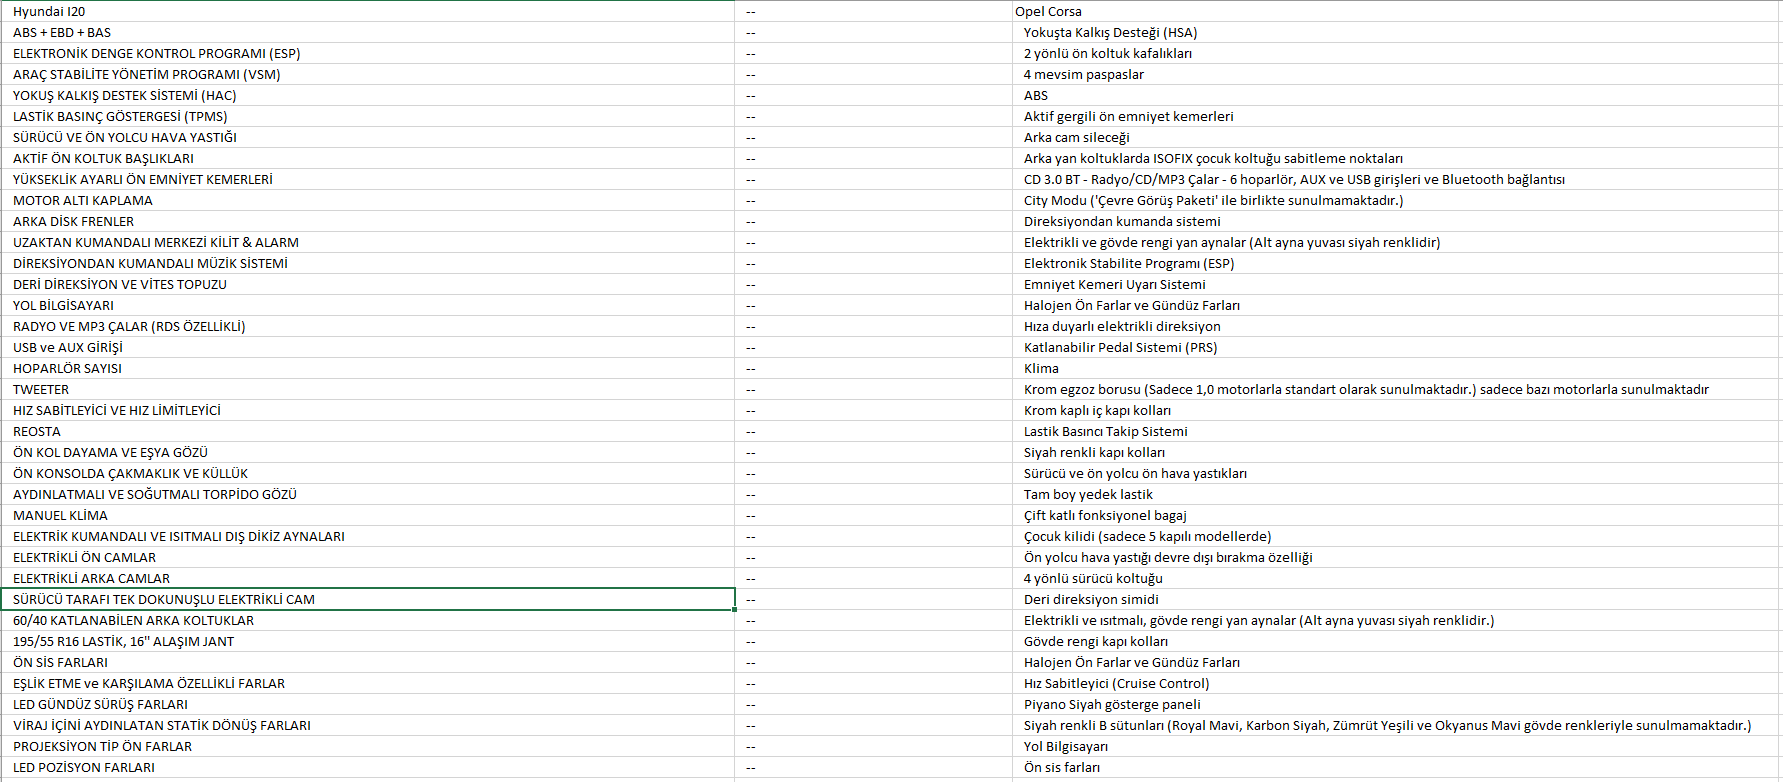1783x782 pixels.
Task: Select SÜRÜCÜ VE ÖN YOLCU HAVA YASTIĞI cell
Action: tap(368, 137)
